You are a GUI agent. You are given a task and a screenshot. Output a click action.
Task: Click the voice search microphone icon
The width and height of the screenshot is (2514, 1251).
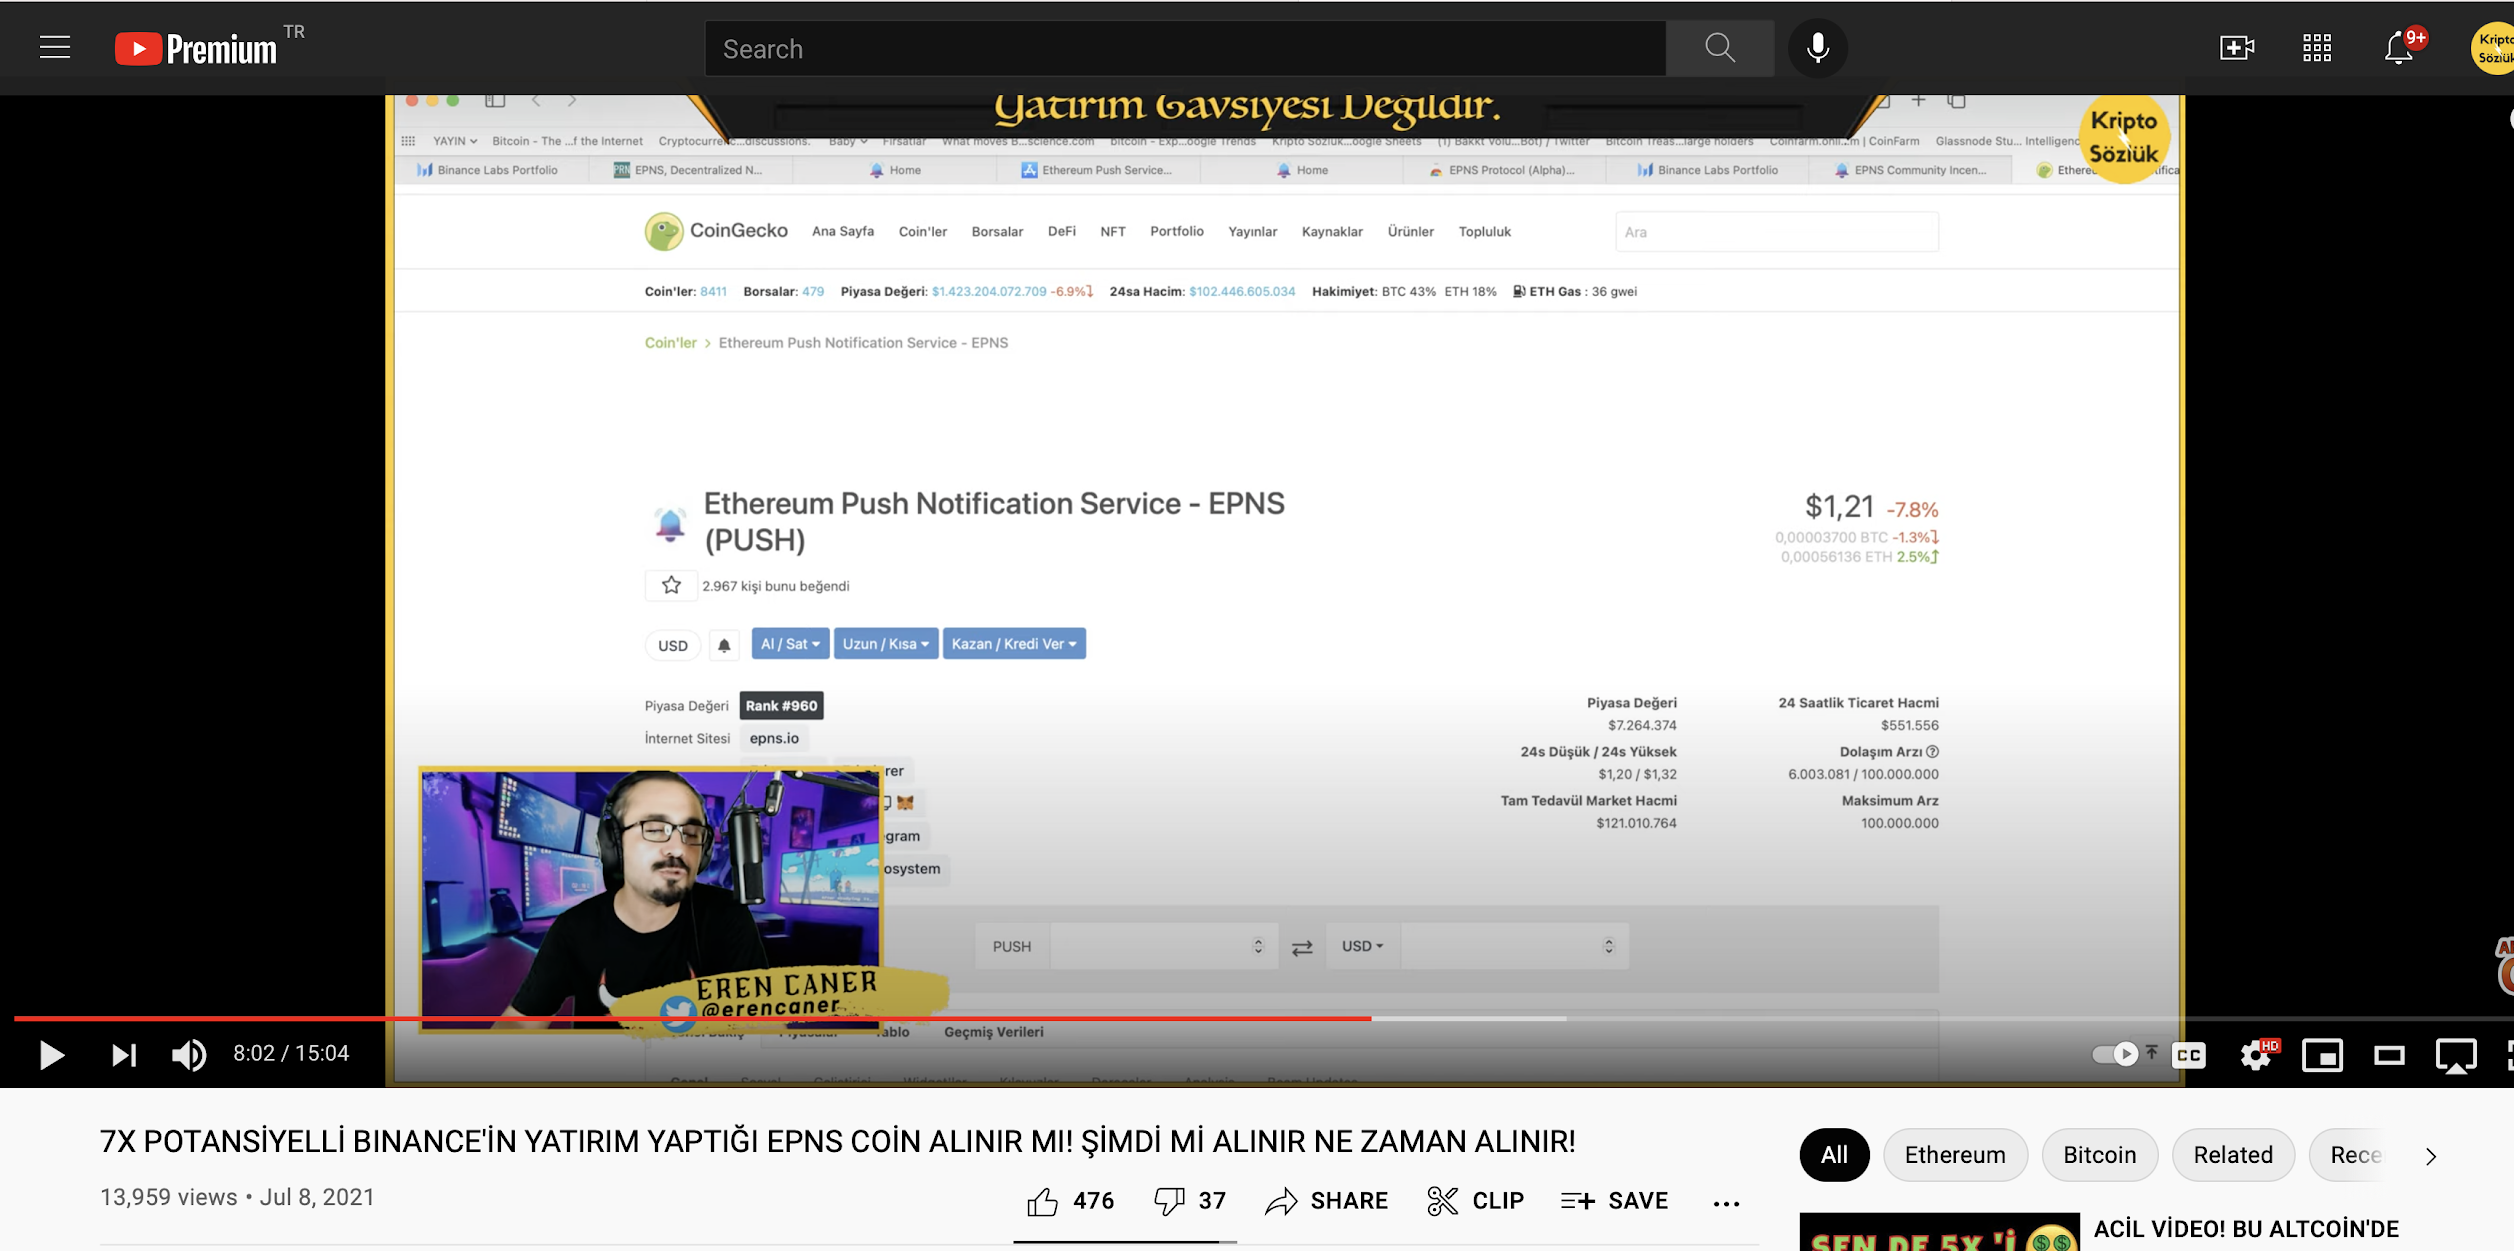[1817, 48]
